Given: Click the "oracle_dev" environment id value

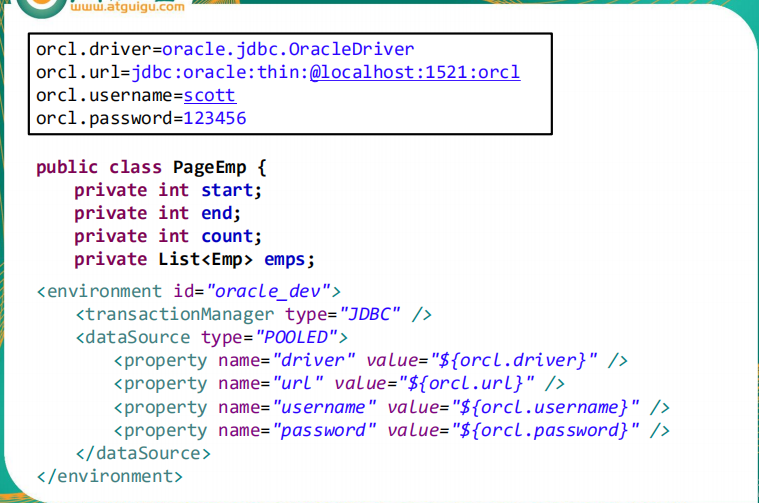Looking at the screenshot, I should [268, 291].
